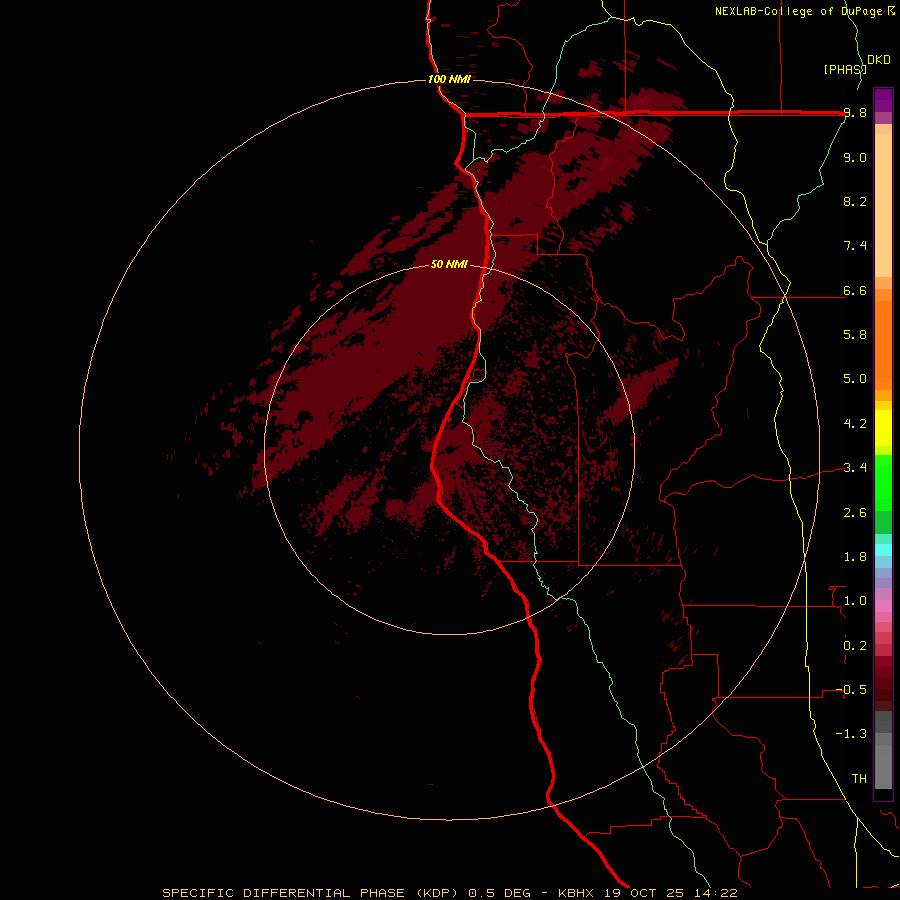This screenshot has height=900, width=900.
Task: Click the 1.8 value on the scale
Action: 855,557
